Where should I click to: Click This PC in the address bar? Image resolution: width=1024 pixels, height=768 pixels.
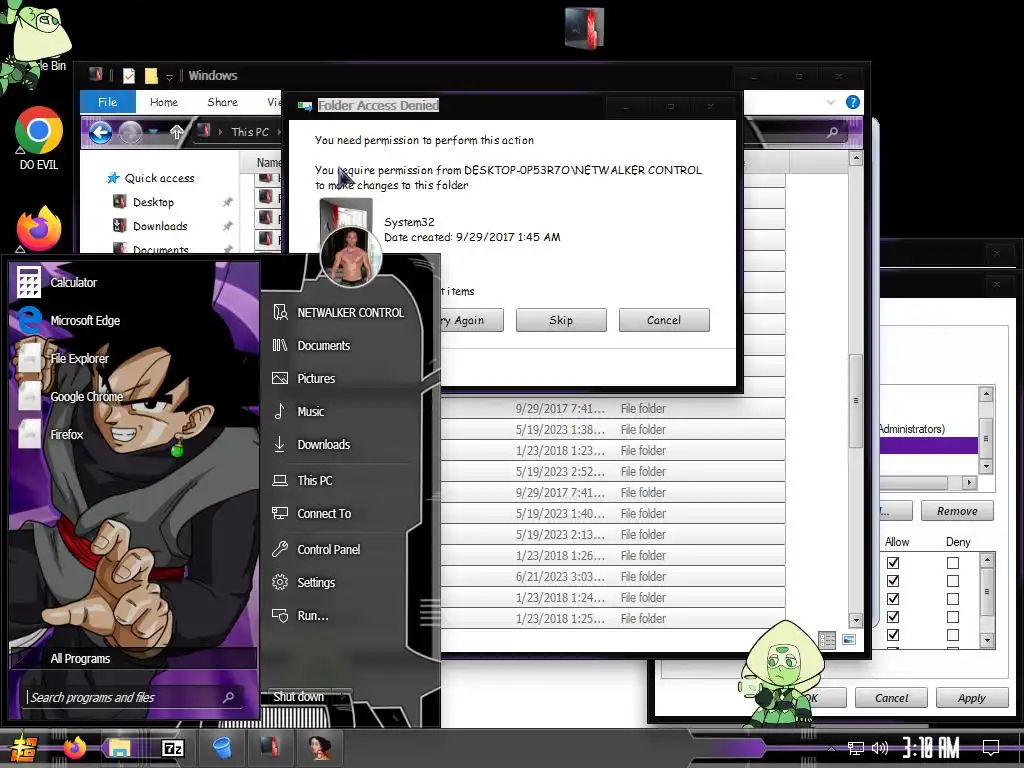click(x=250, y=132)
